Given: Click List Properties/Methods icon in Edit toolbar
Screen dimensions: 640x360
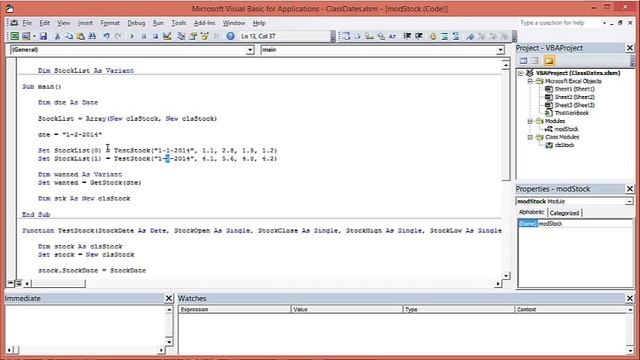Looking at the screenshot, I should pos(346,36).
